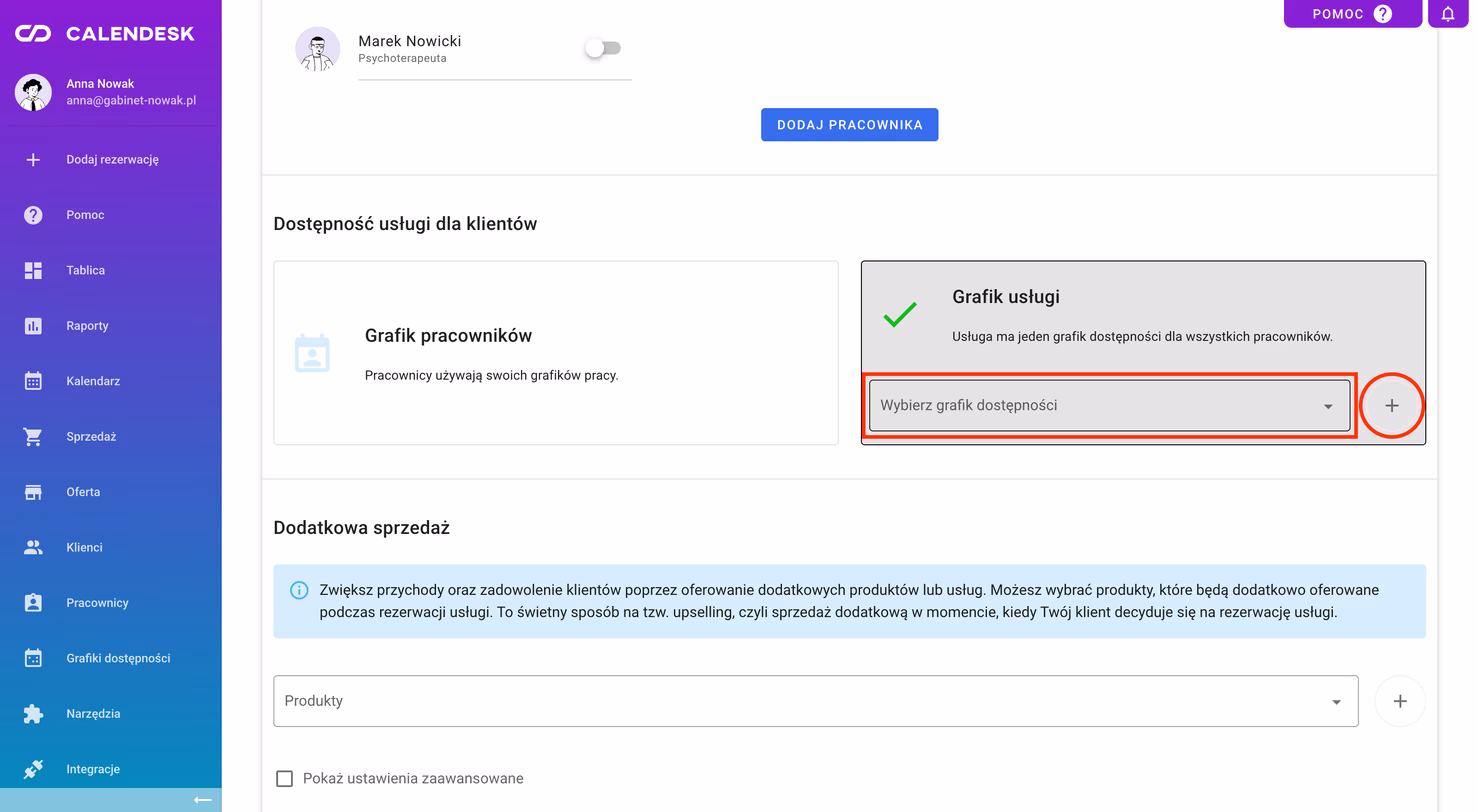Click the plus icon for Dodaj rezerwację
The width and height of the screenshot is (1478, 812).
[x=33, y=159]
